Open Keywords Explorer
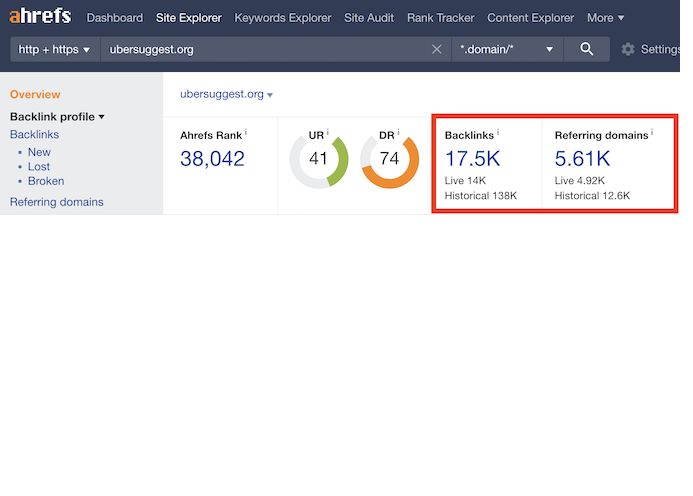 point(282,18)
